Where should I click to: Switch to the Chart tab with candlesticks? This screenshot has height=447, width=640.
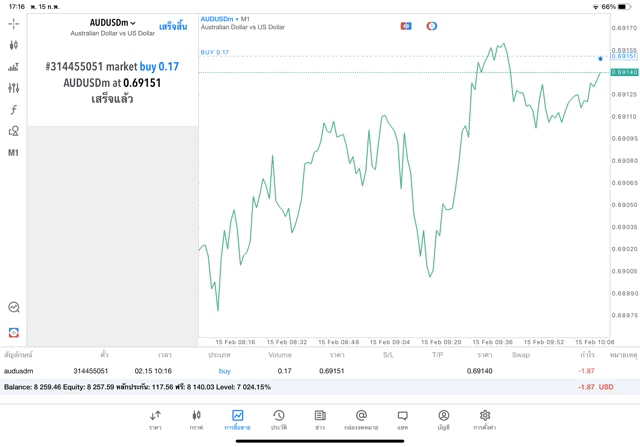[x=196, y=419]
